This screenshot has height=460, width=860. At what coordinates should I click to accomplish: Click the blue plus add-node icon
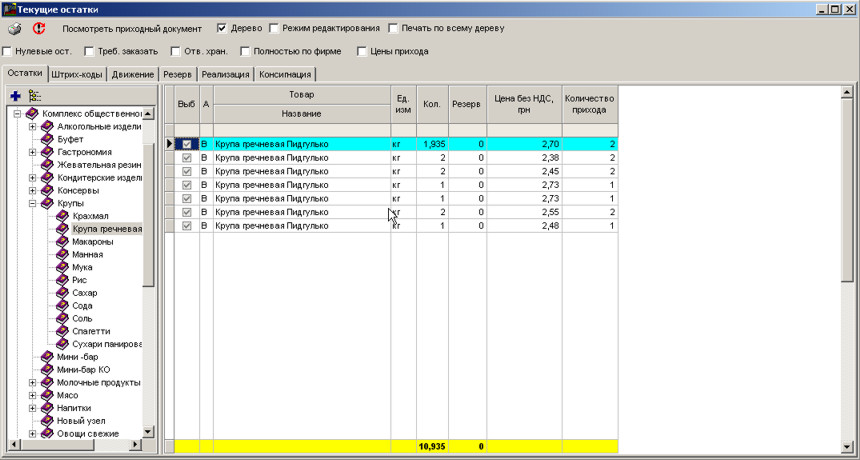point(15,96)
